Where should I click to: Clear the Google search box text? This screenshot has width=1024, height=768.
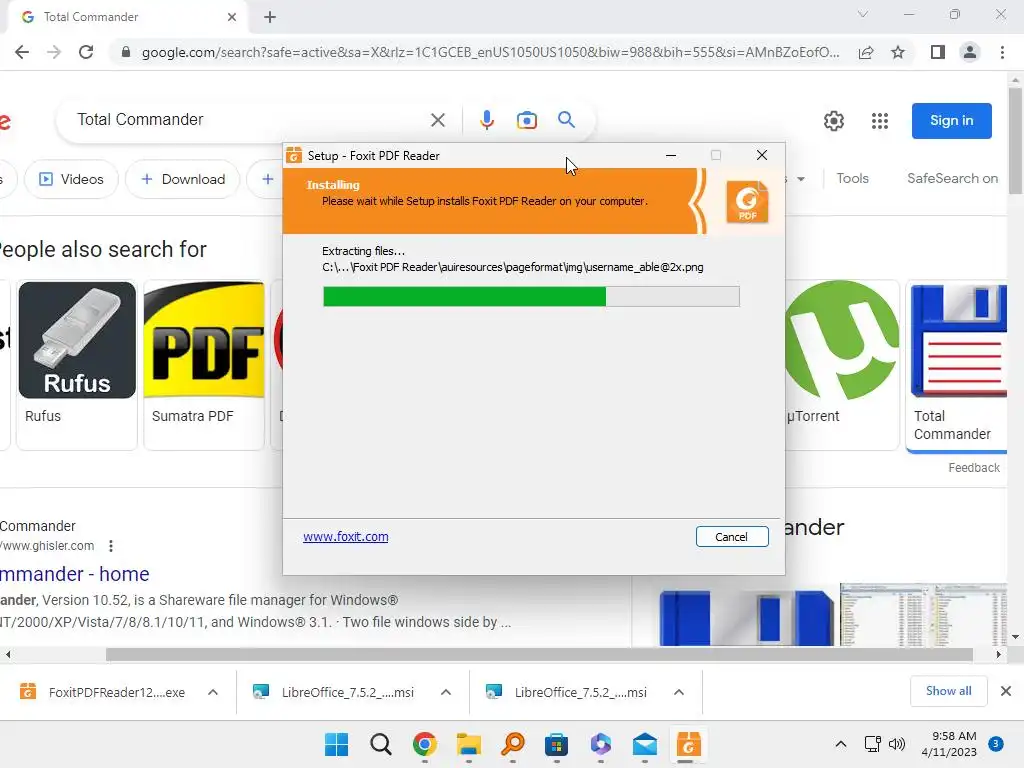pyautogui.click(x=438, y=120)
